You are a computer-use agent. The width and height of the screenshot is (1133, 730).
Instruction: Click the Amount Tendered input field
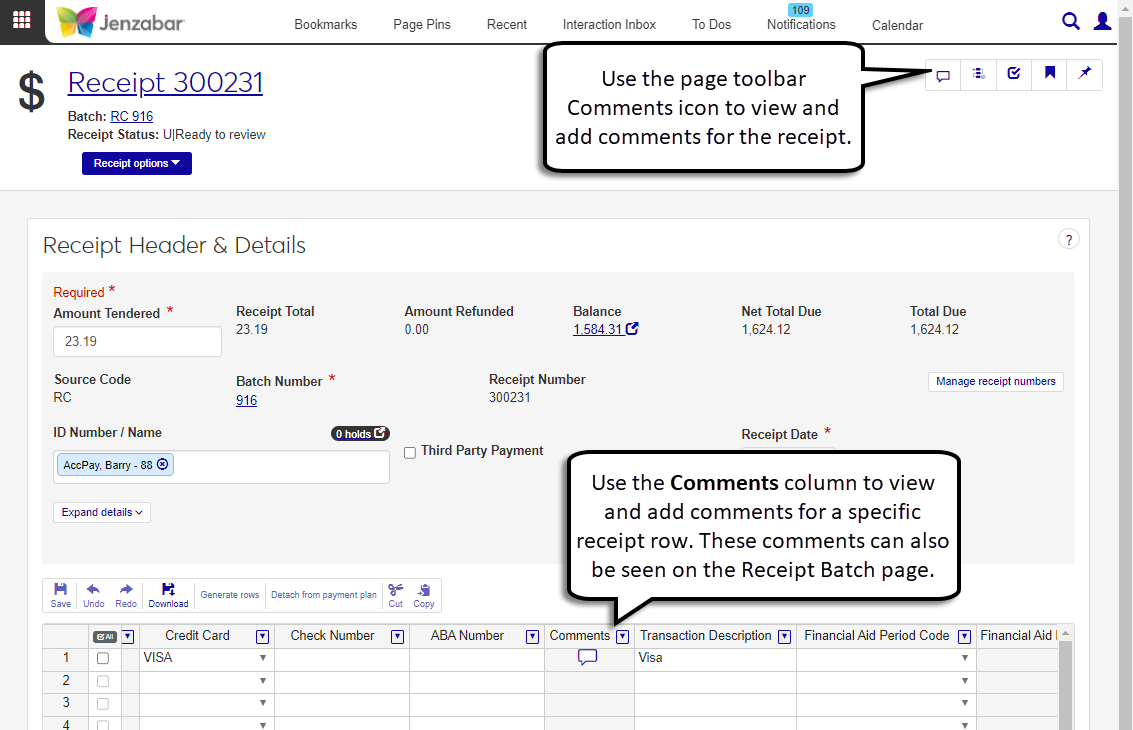pos(137,341)
